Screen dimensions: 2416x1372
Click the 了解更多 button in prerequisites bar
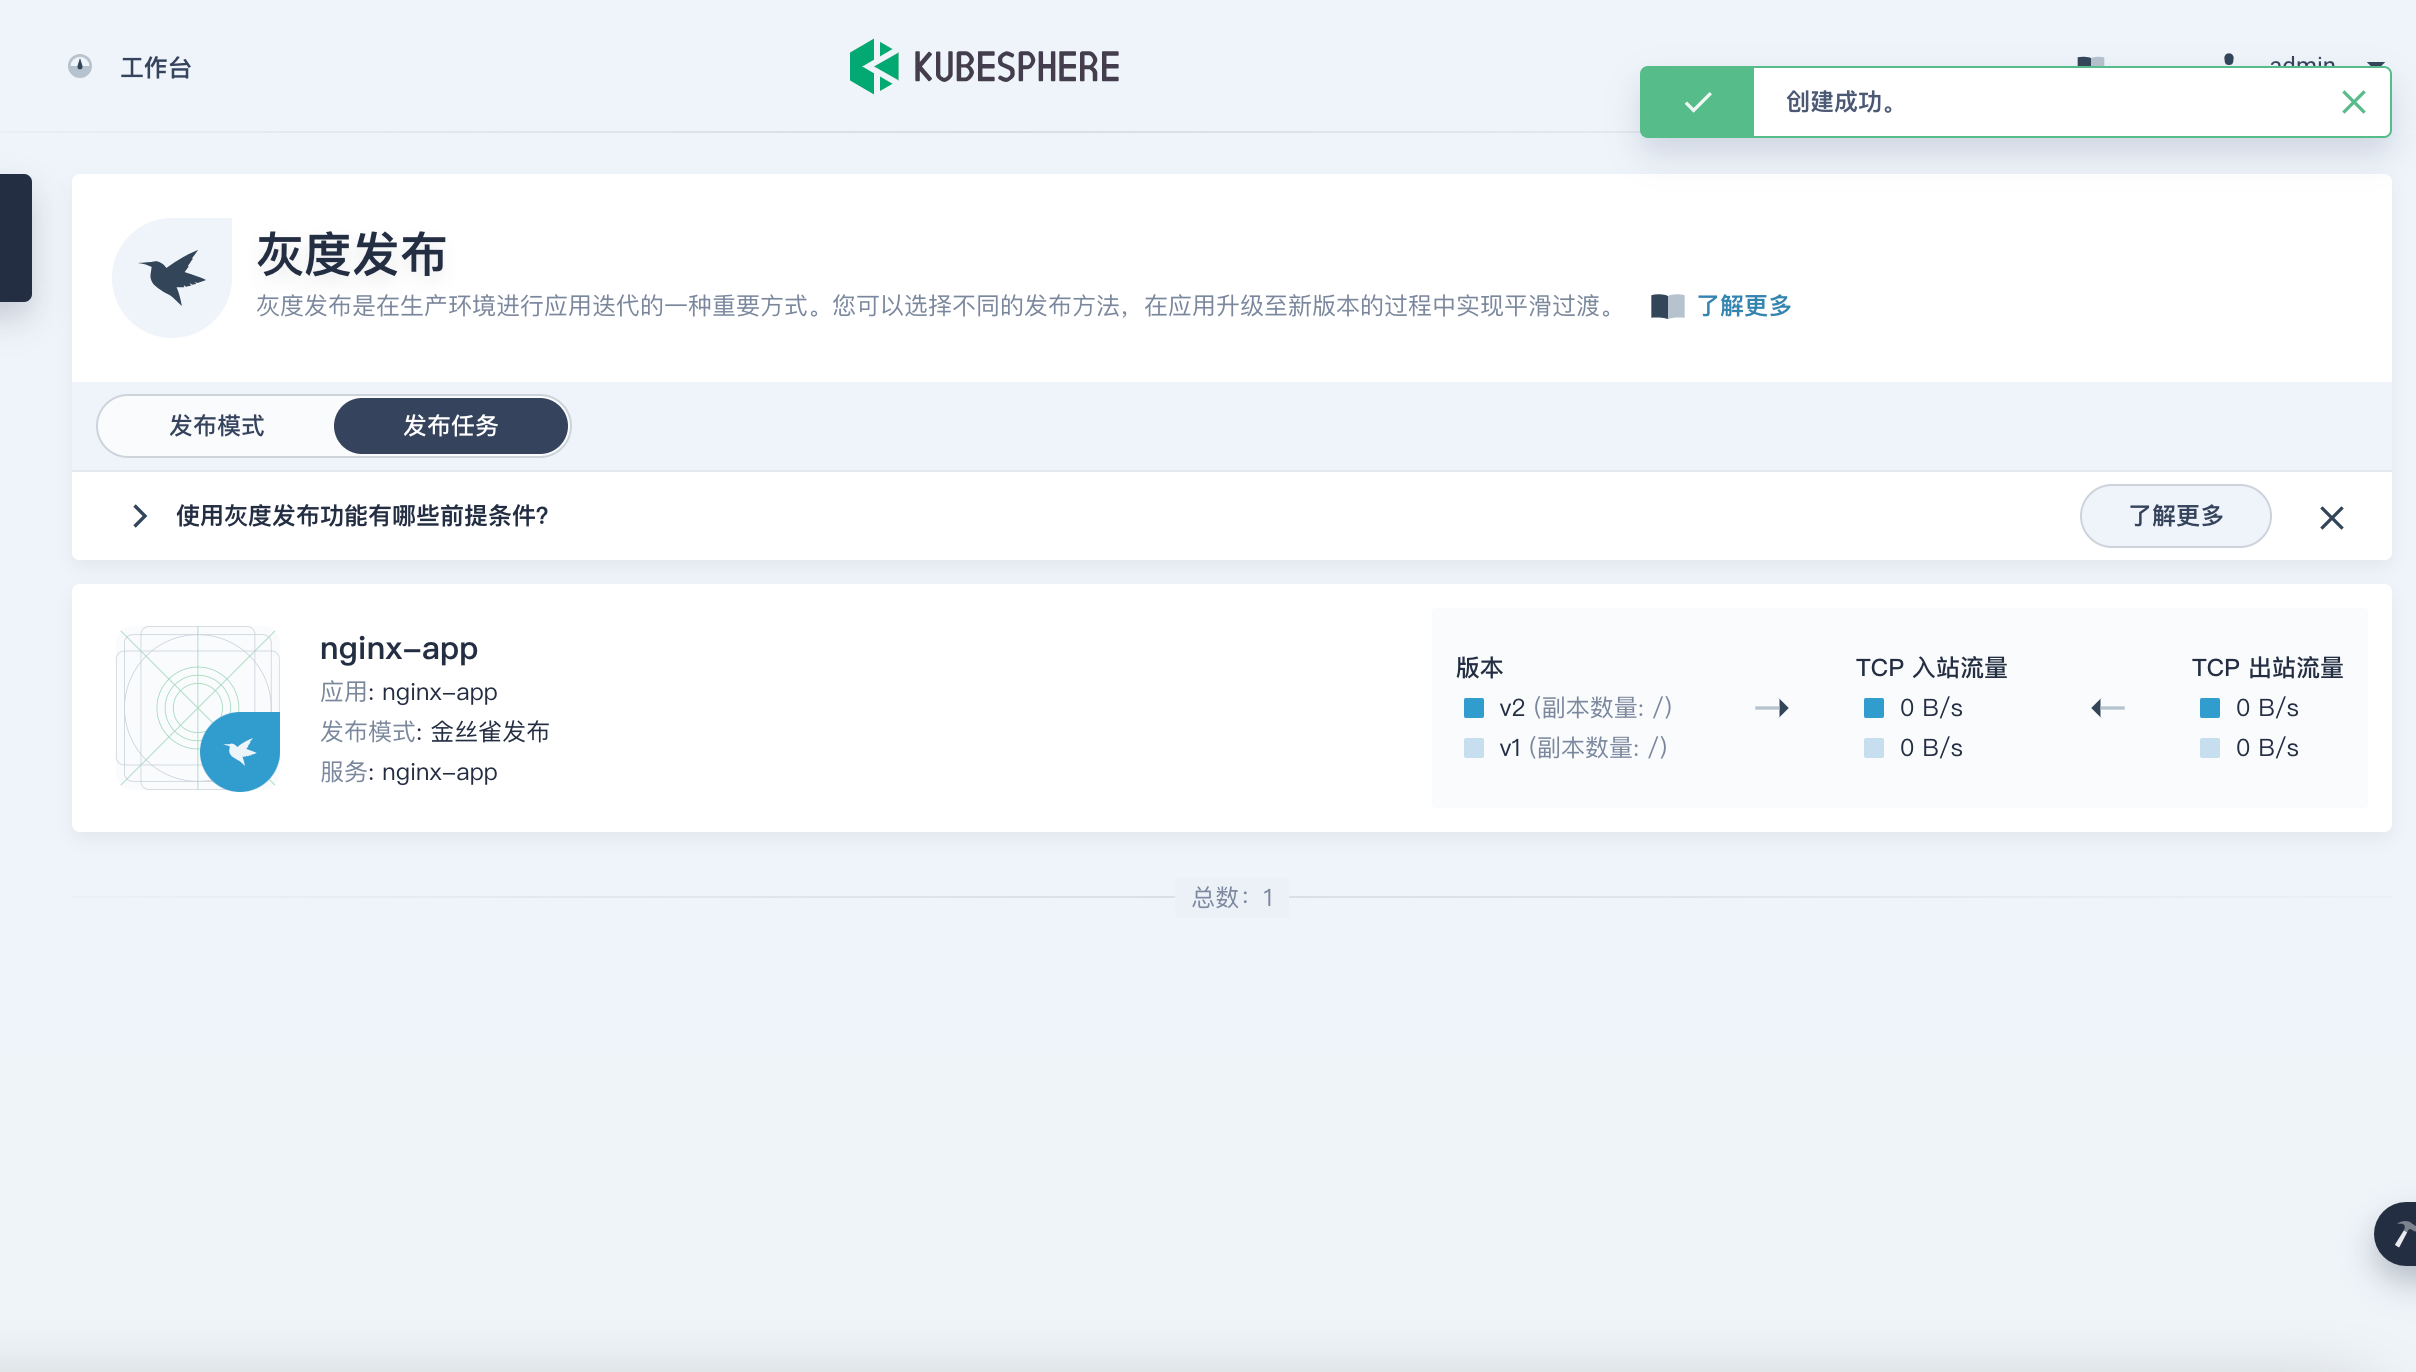tap(2175, 516)
